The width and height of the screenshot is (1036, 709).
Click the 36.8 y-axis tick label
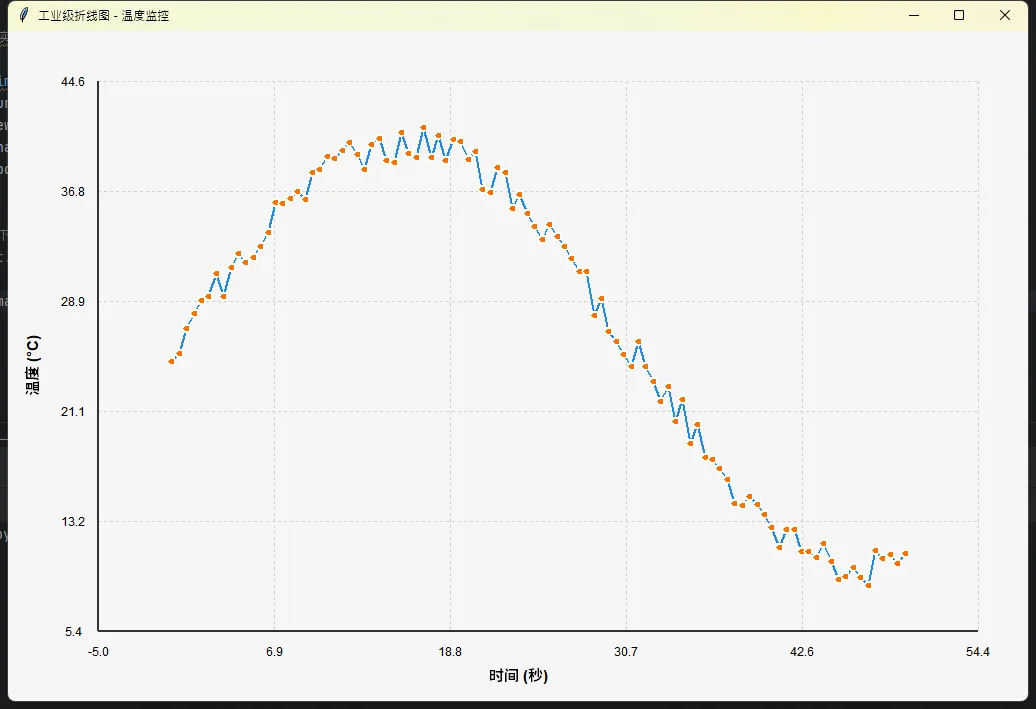(x=73, y=192)
